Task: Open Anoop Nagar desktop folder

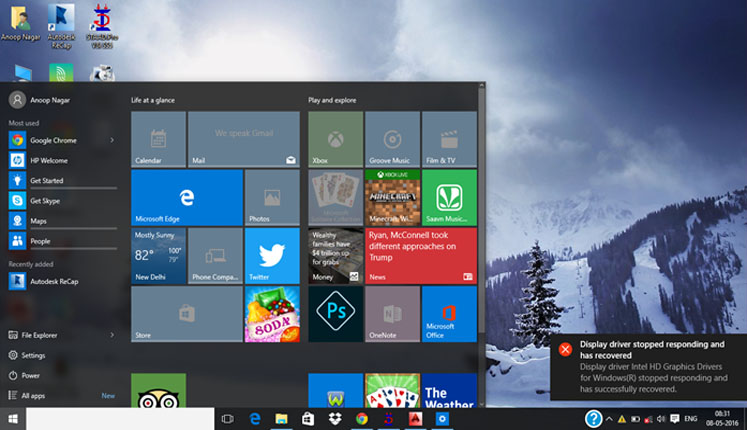Action: tap(20, 24)
